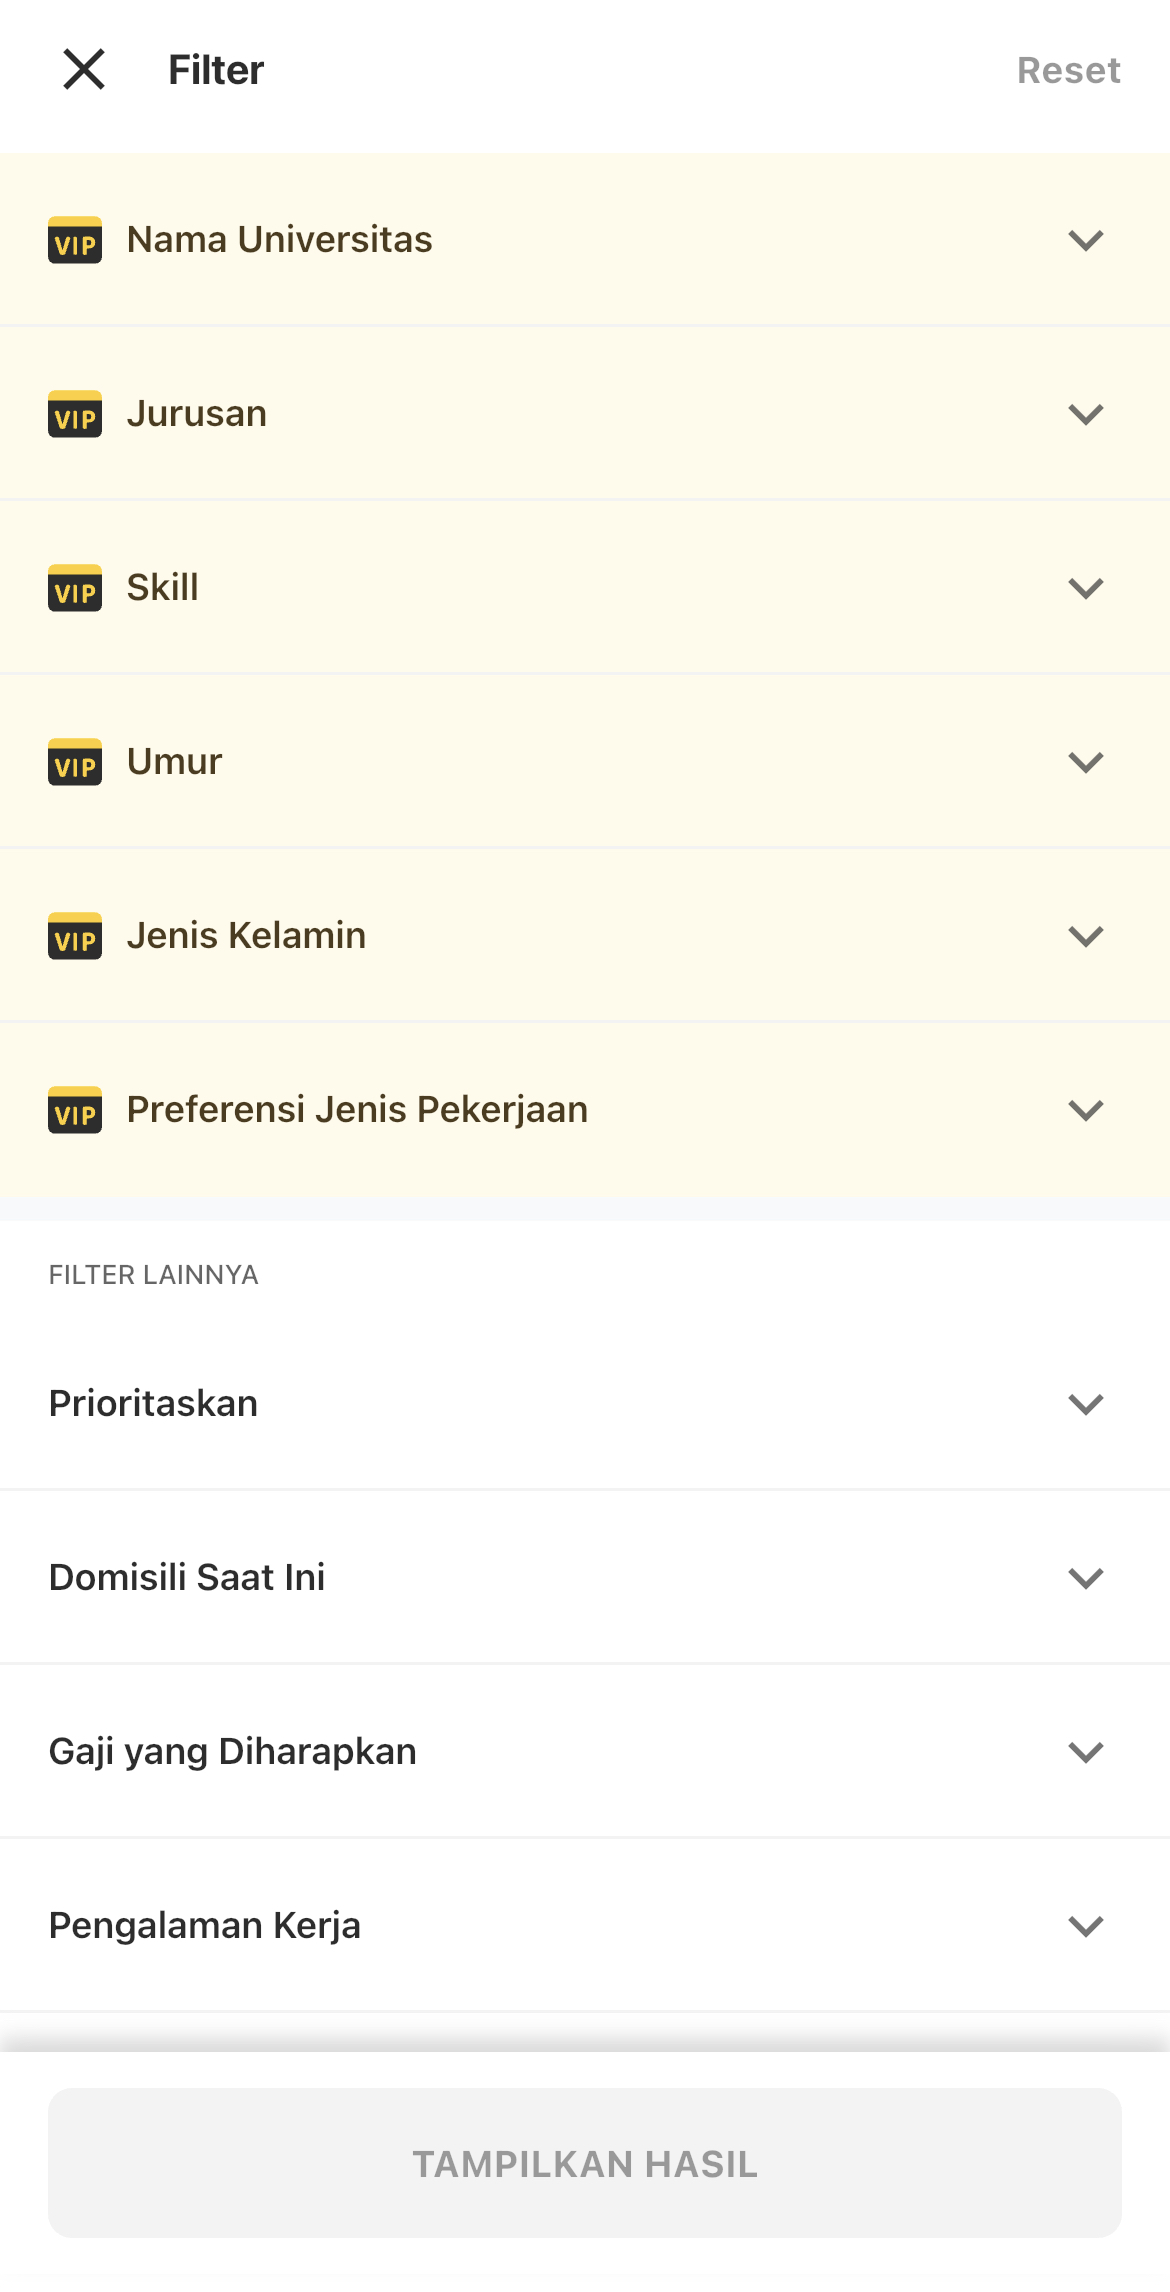Tap the Reset link
This screenshot has width=1170, height=2292.
click(1068, 71)
